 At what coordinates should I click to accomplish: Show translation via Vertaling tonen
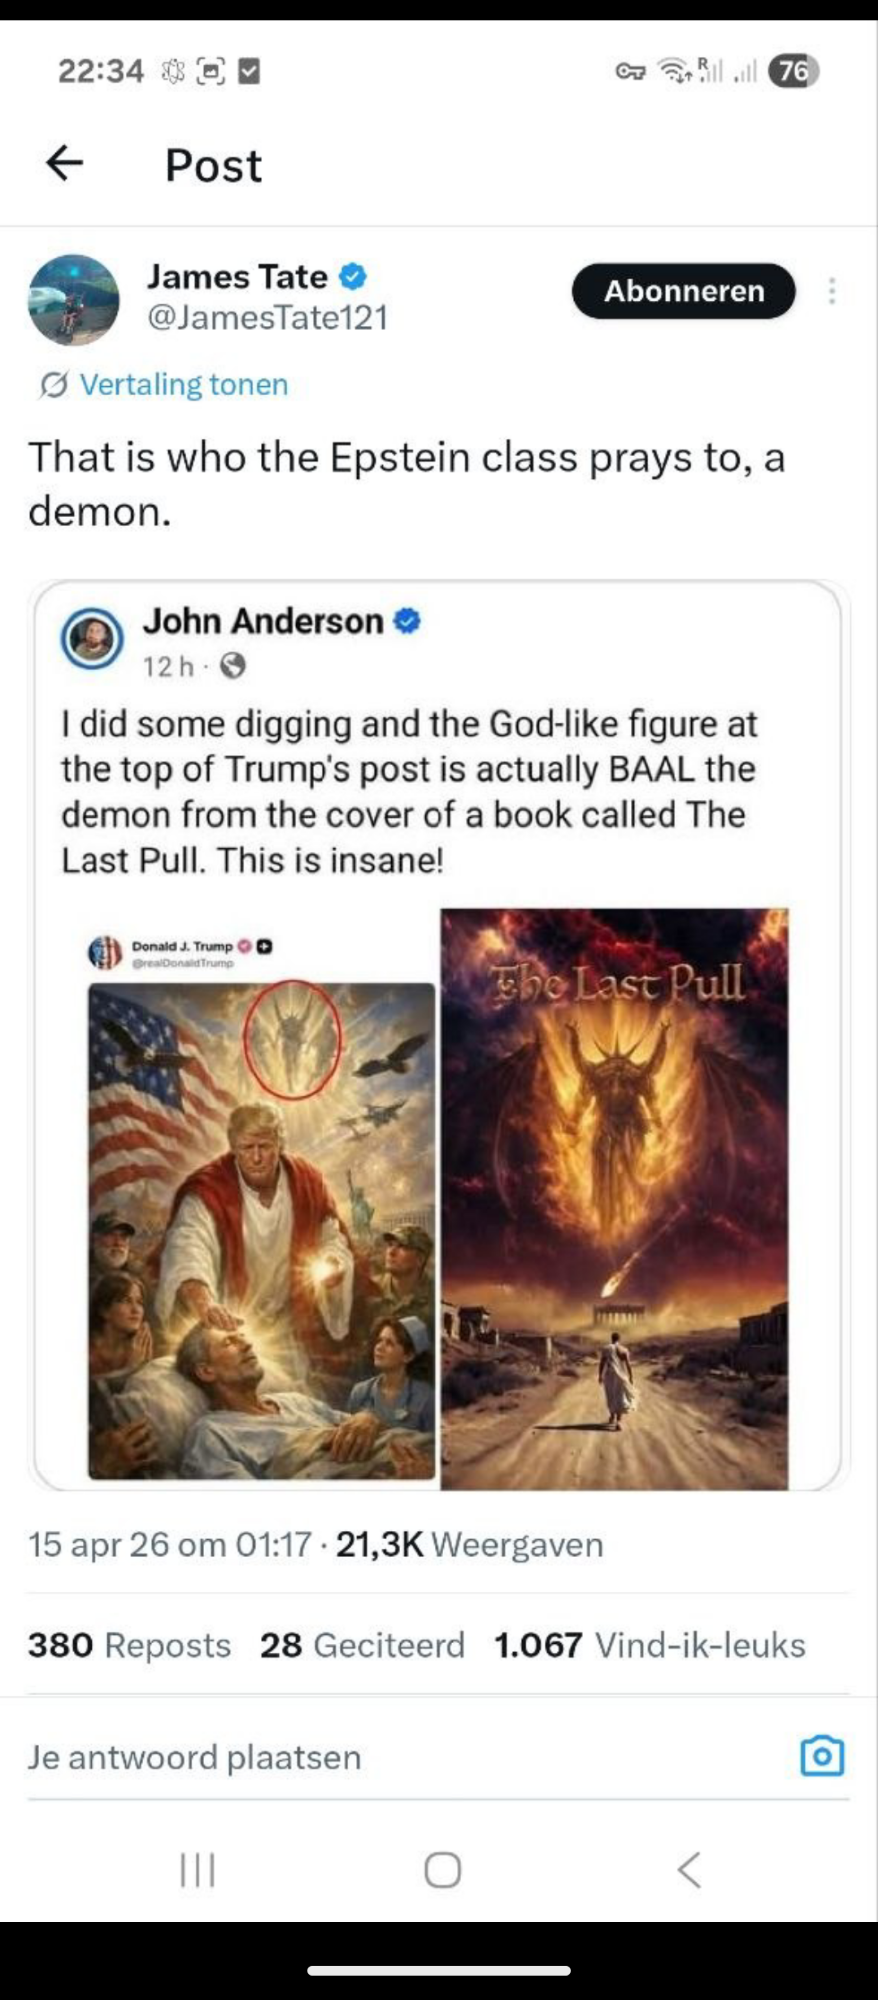[x=164, y=384]
